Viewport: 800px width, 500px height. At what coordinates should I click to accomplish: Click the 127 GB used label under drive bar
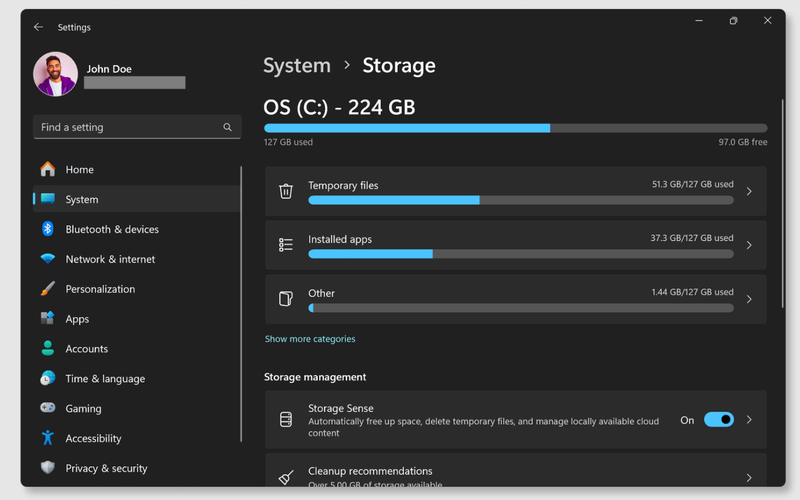coord(288,142)
